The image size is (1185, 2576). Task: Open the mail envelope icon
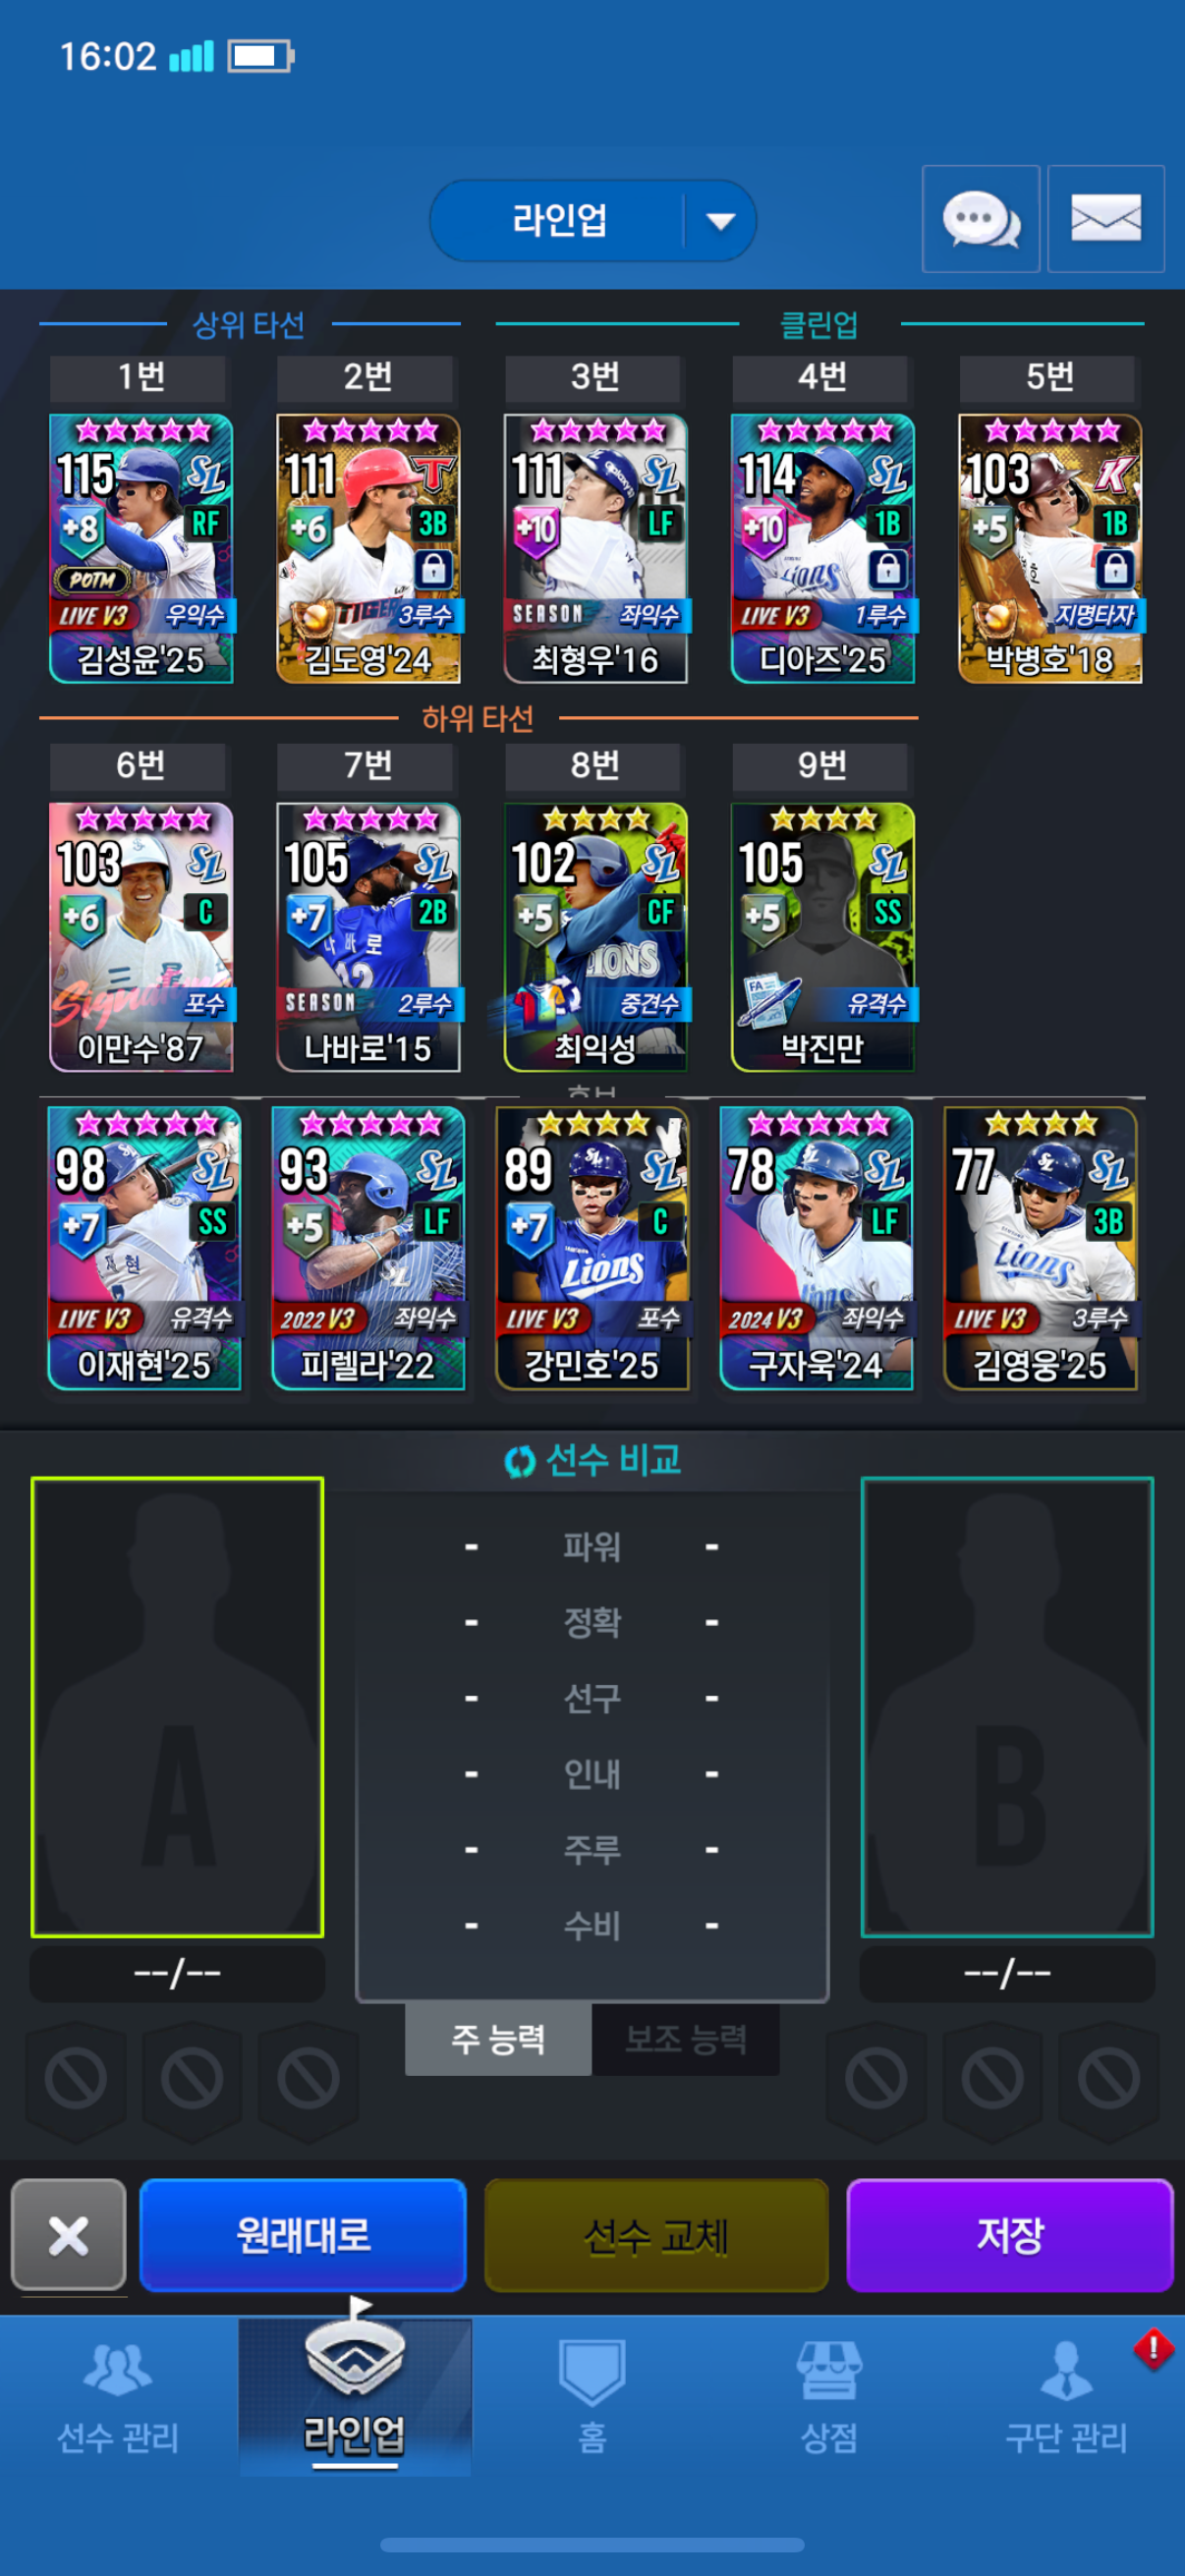[x=1106, y=219]
